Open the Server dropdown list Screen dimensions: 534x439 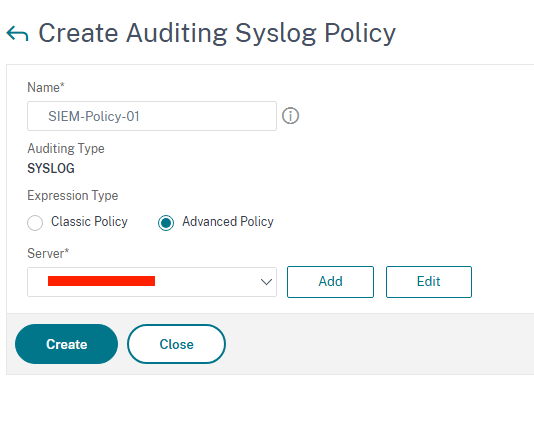(x=152, y=282)
